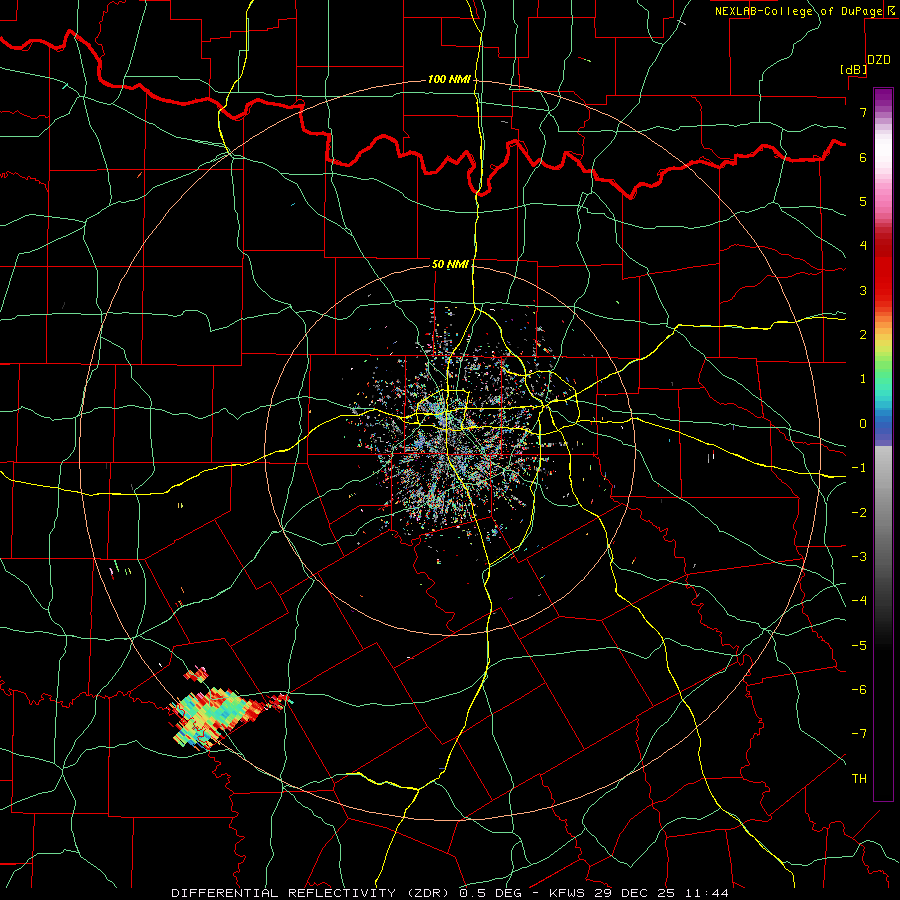Viewport: 900px width, 900px height.
Task: Click the 3 value on the dB scale
Action: tap(863, 290)
